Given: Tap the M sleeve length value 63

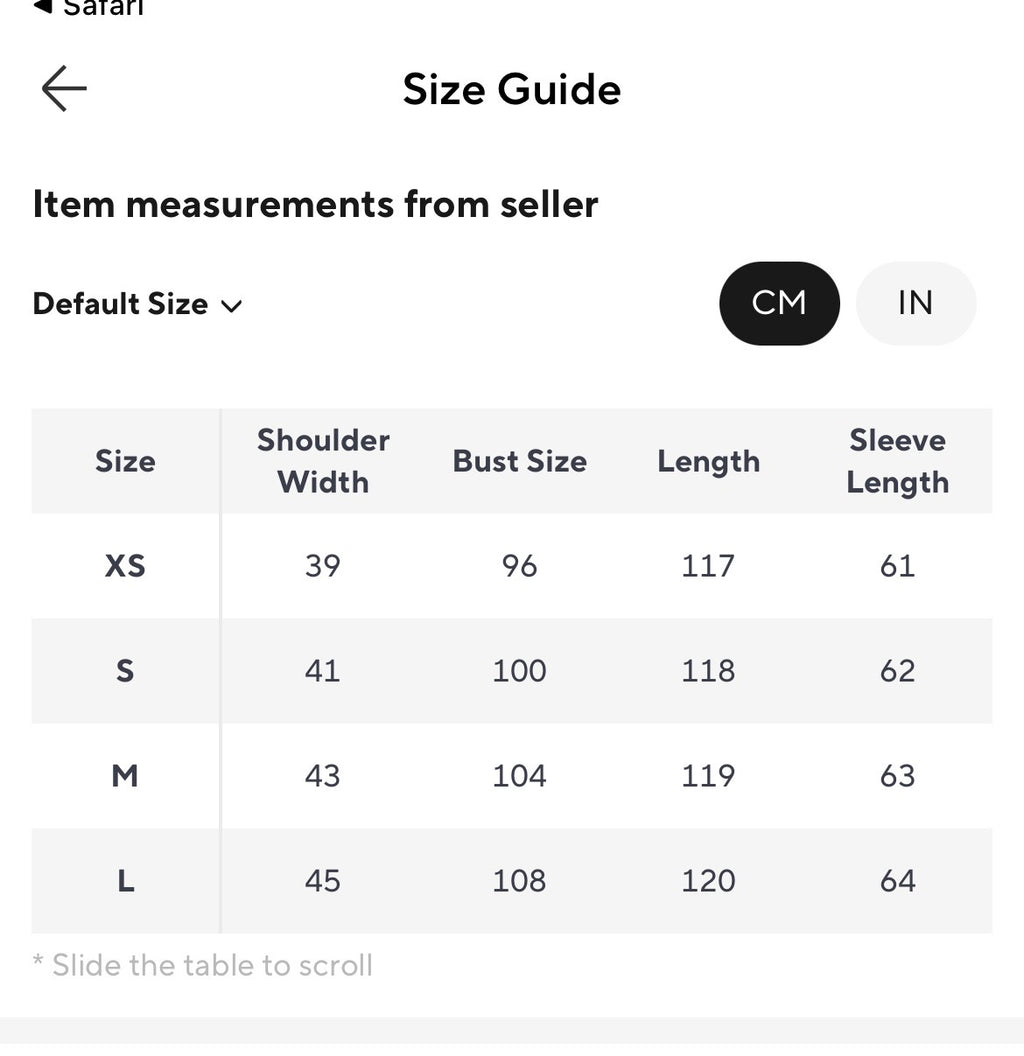Looking at the screenshot, I should (x=898, y=776).
